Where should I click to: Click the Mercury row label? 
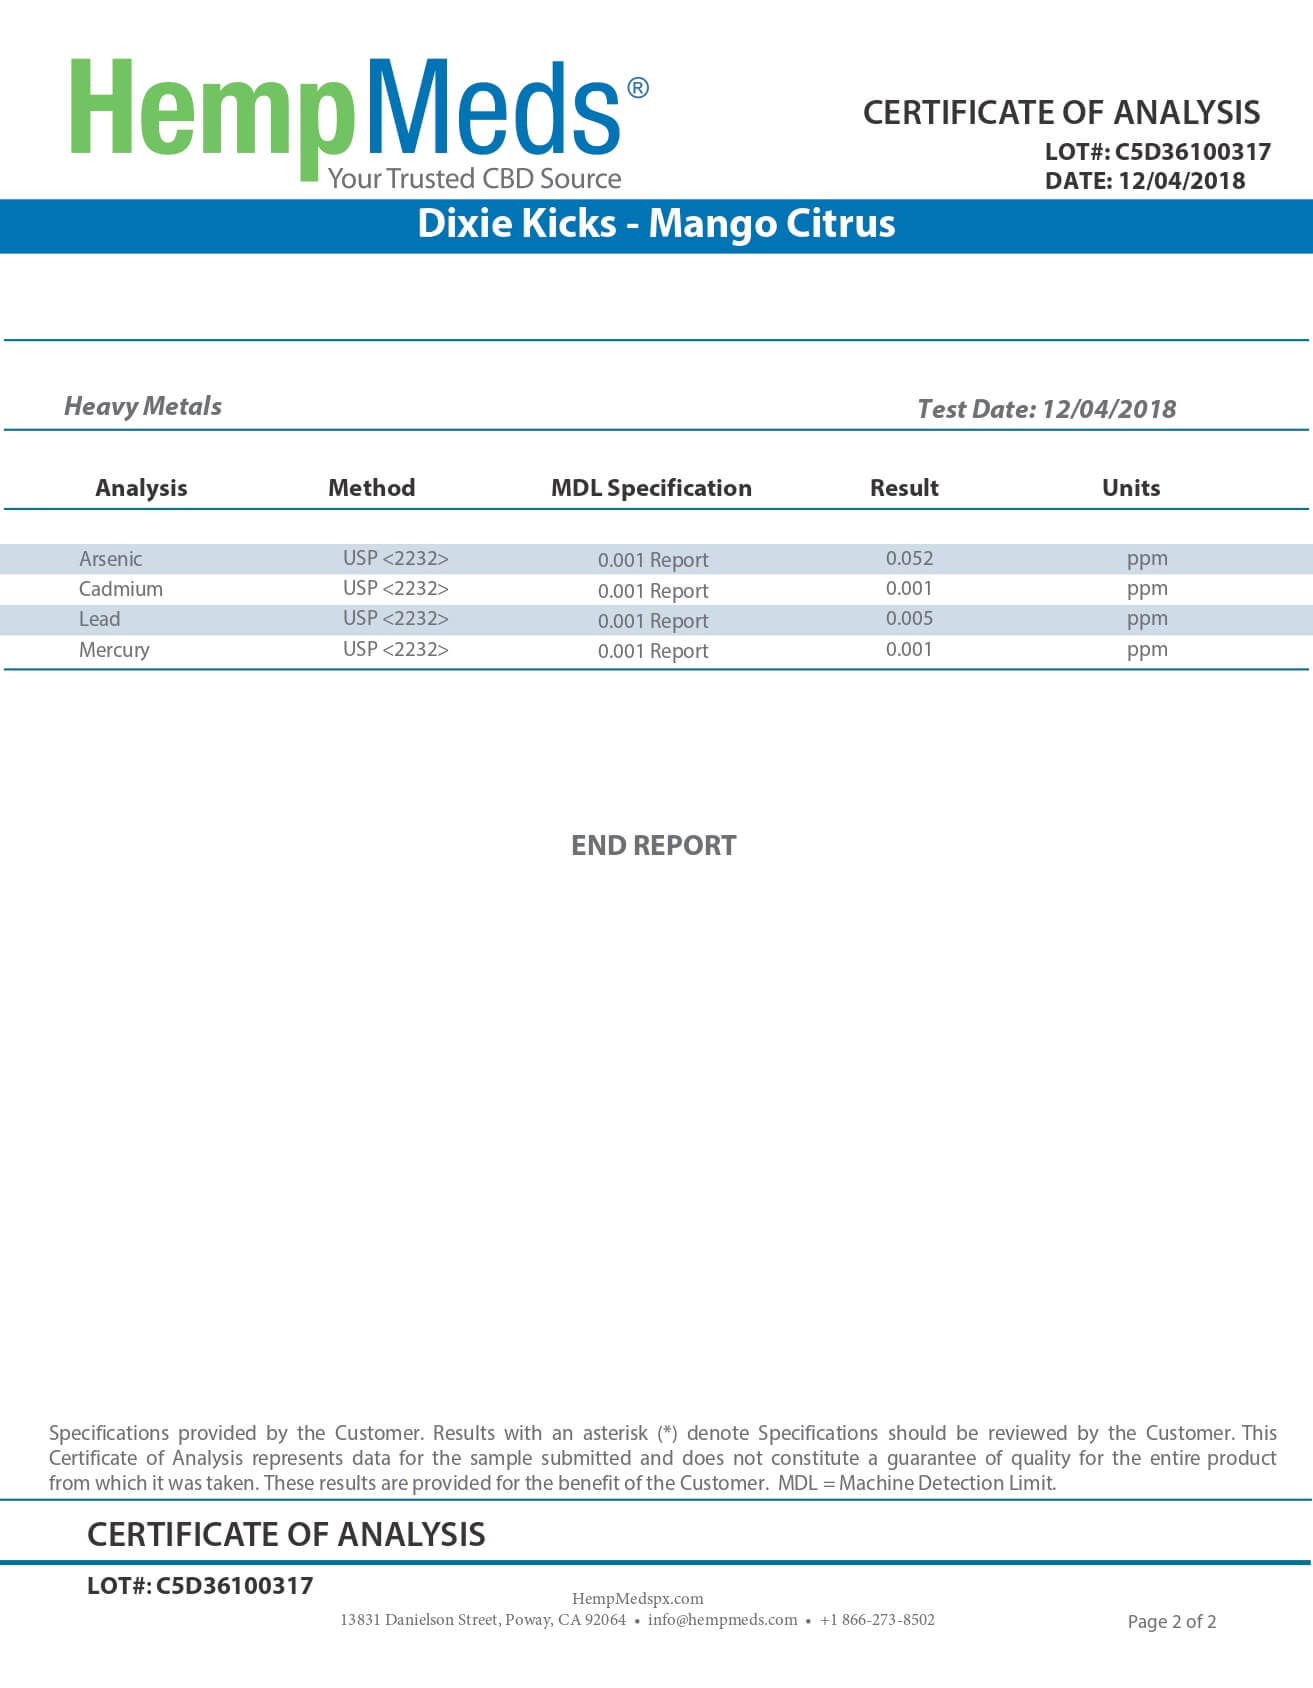point(114,650)
